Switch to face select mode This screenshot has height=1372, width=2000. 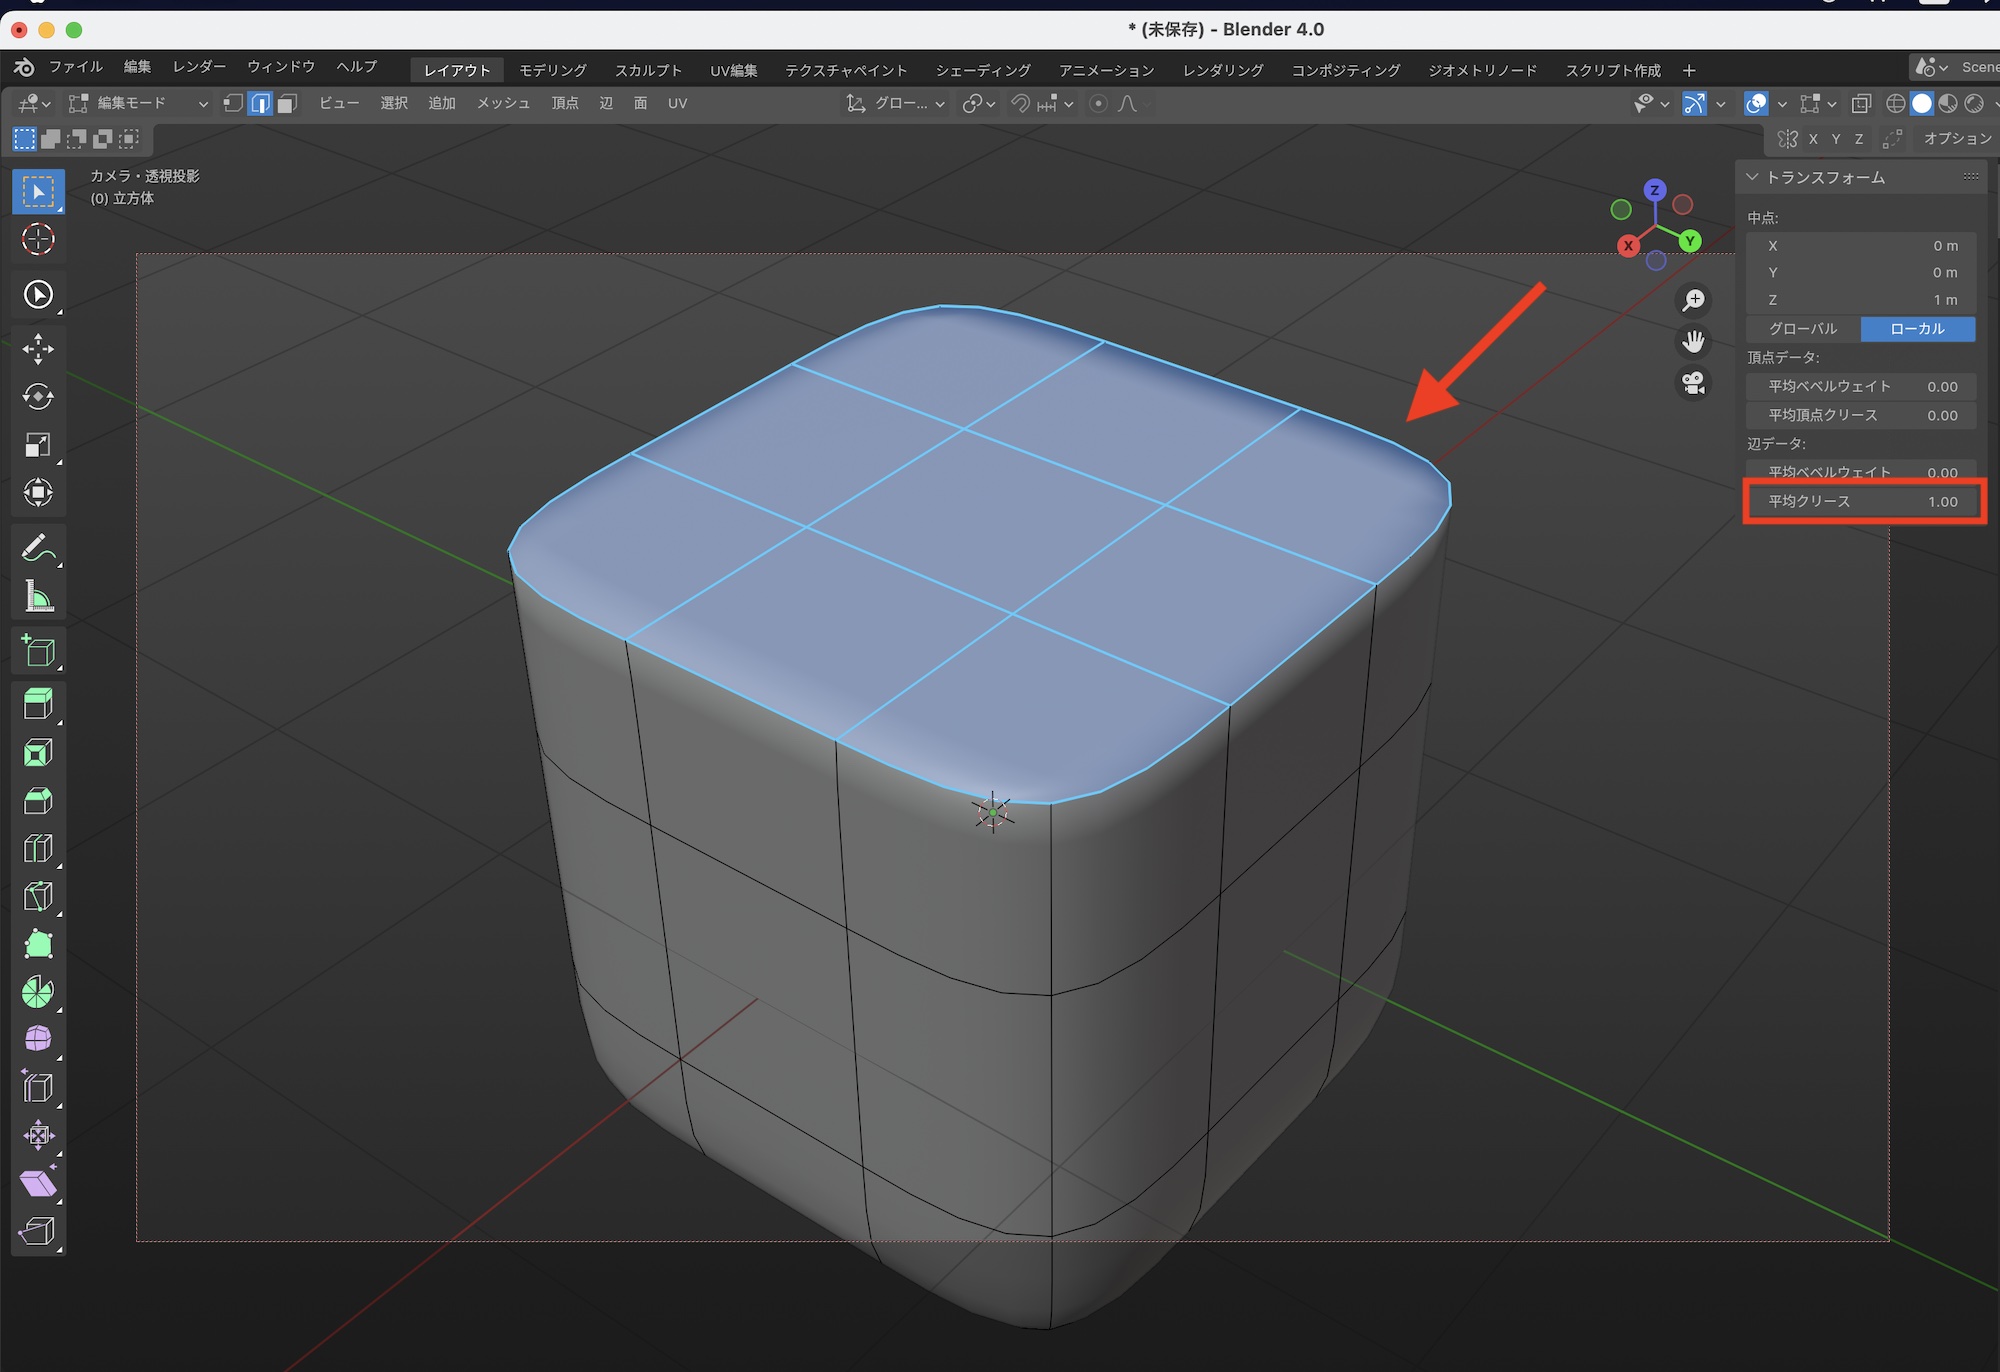287,104
